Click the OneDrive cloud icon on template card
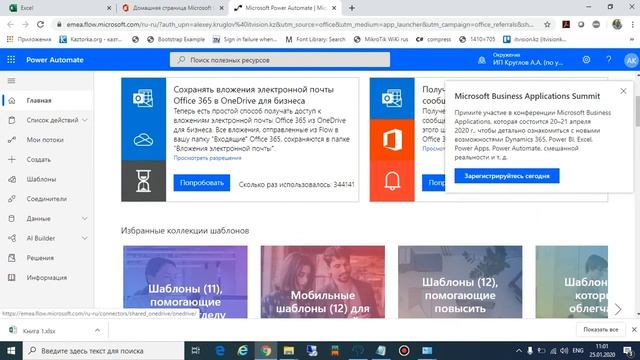The image size is (640, 360). pos(143,140)
